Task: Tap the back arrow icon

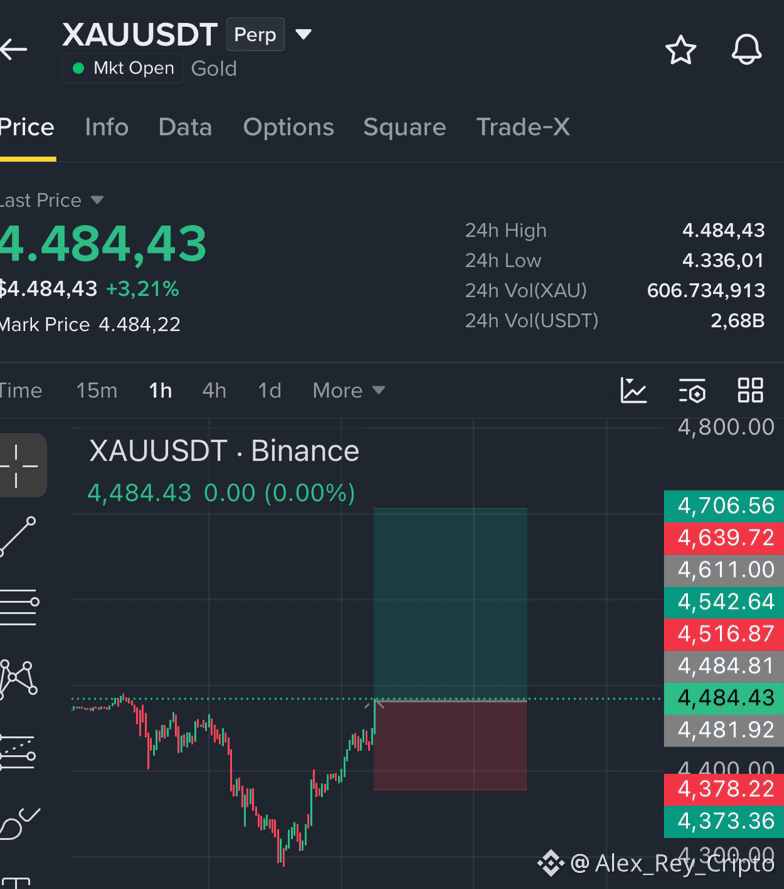Action: pos(14,49)
